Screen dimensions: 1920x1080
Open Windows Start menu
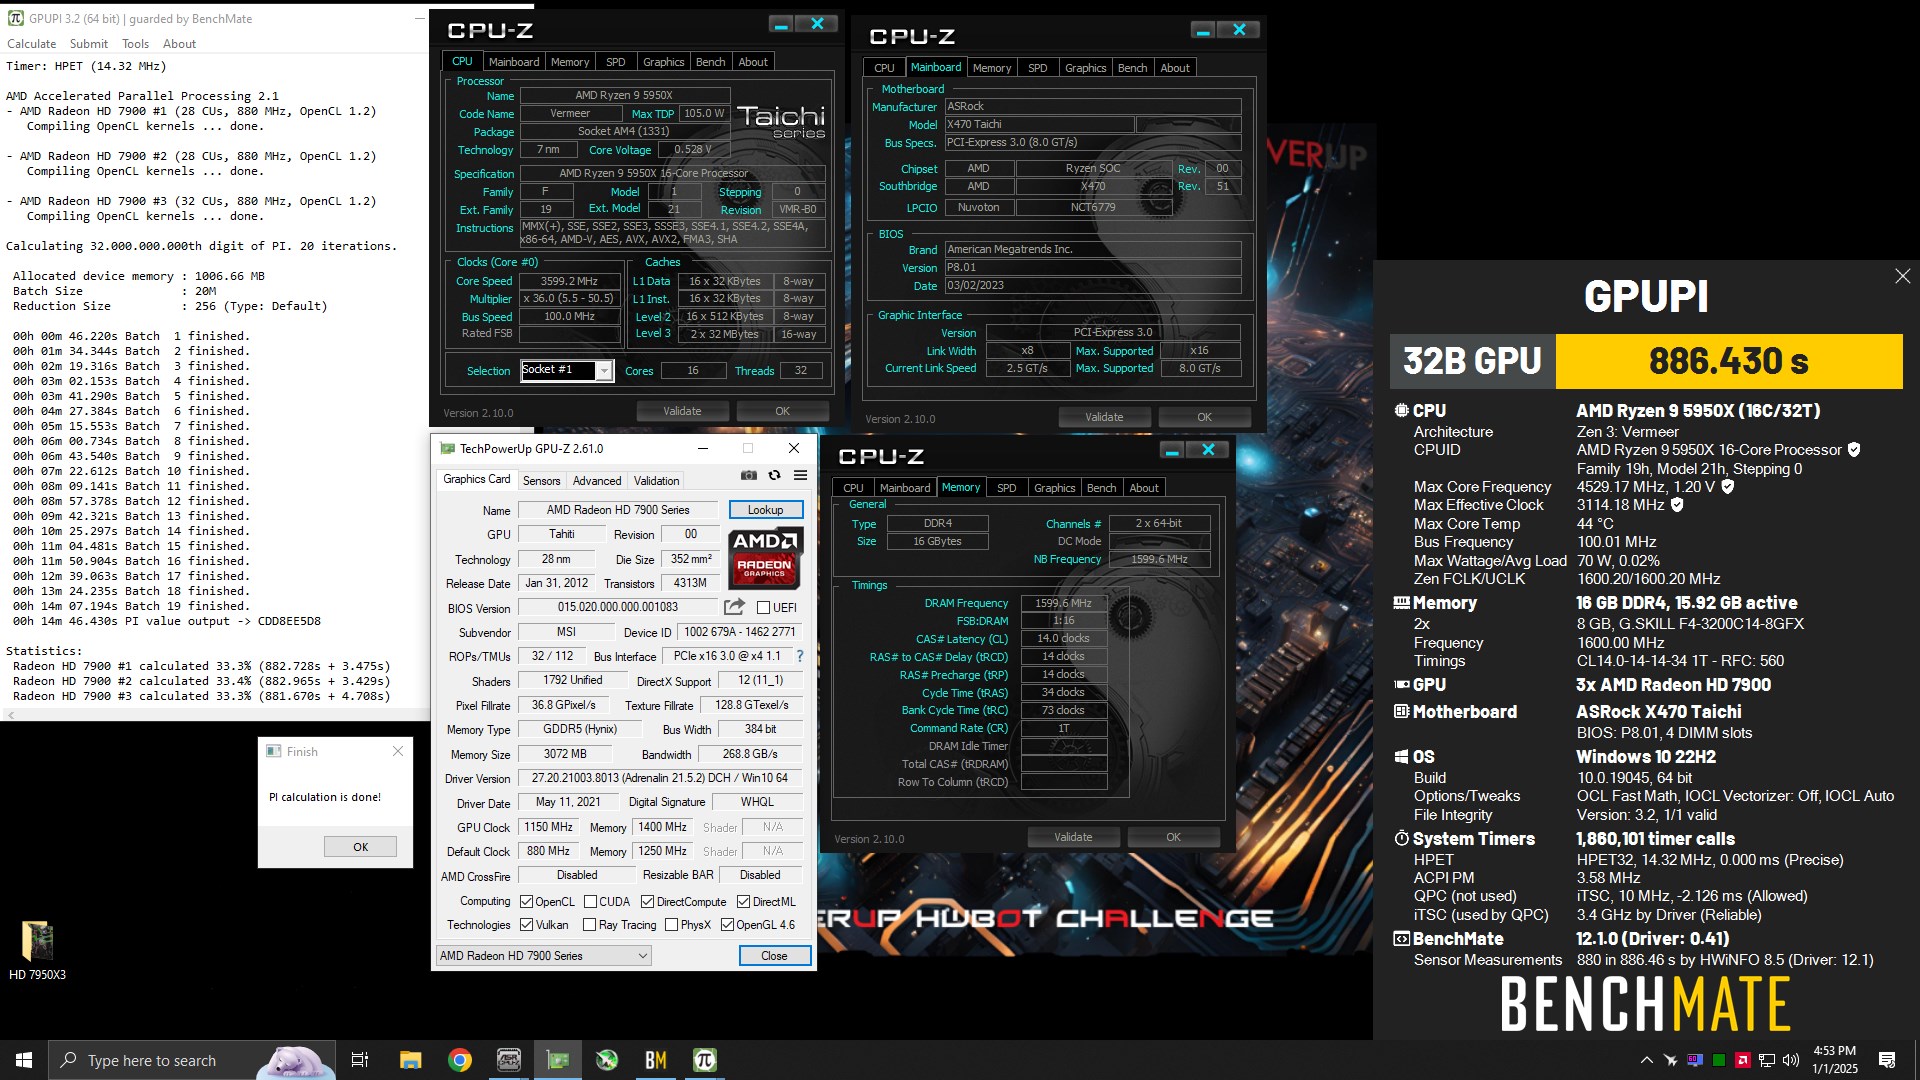click(x=24, y=1060)
